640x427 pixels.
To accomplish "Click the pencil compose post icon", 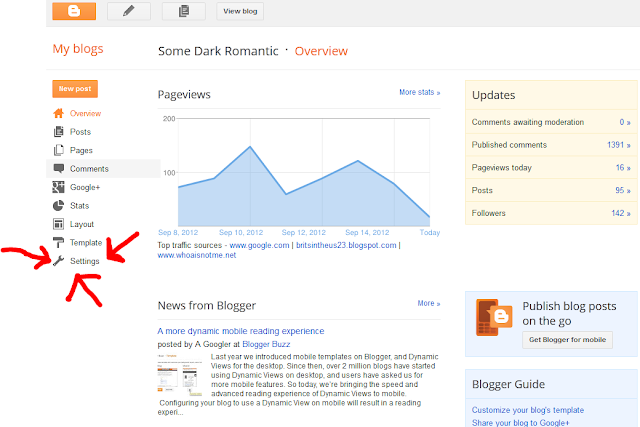I will (x=129, y=11).
